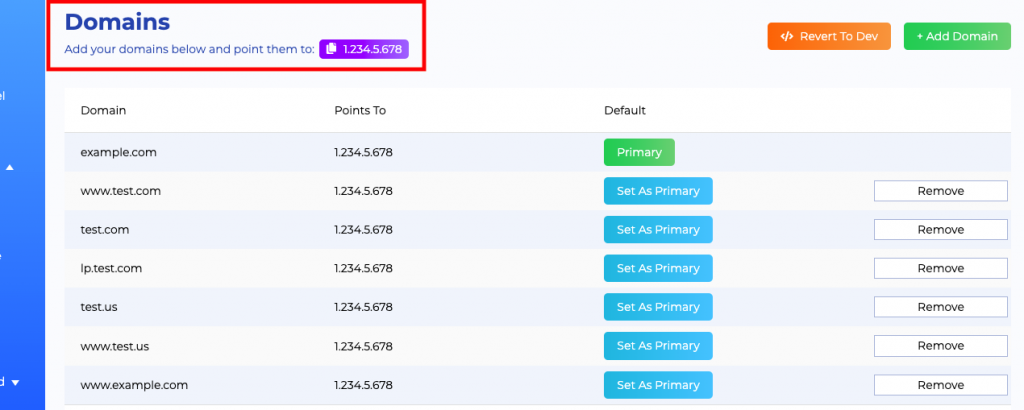This screenshot has width=1024, height=410.
Task: Set www.example.com as primary domain
Action: click(x=658, y=385)
